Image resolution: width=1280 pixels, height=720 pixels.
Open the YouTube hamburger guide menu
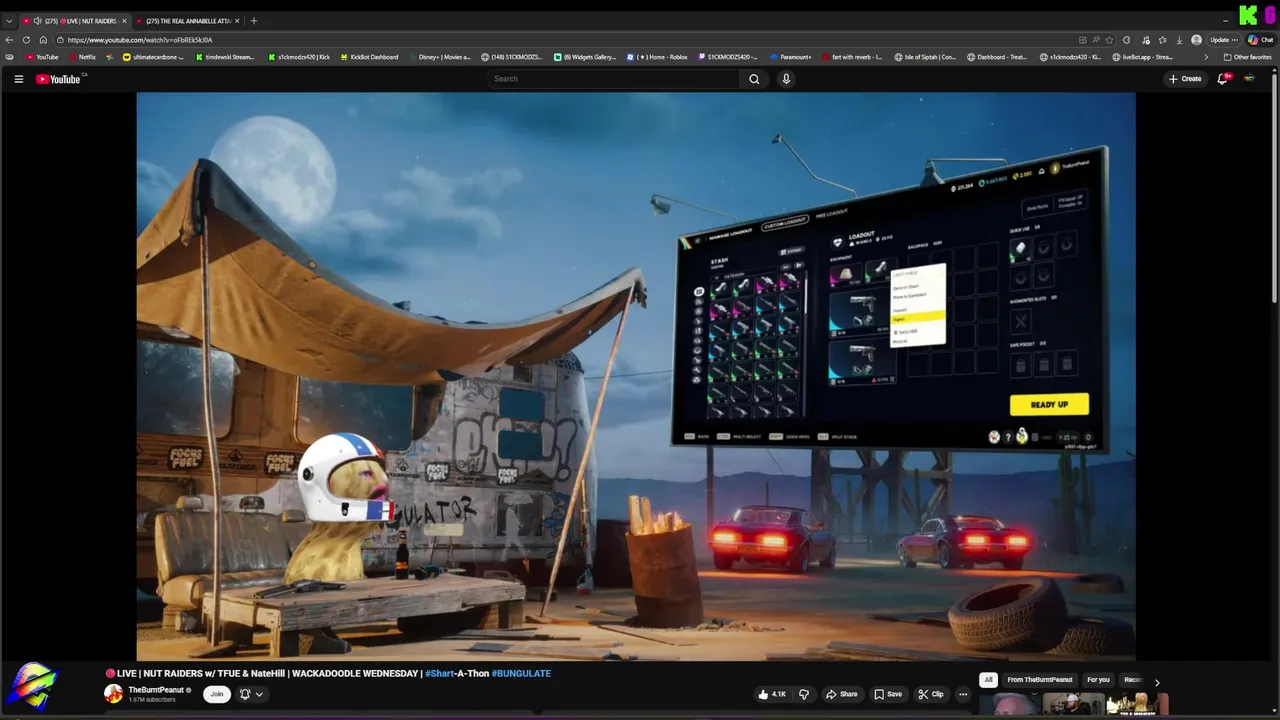(18, 79)
